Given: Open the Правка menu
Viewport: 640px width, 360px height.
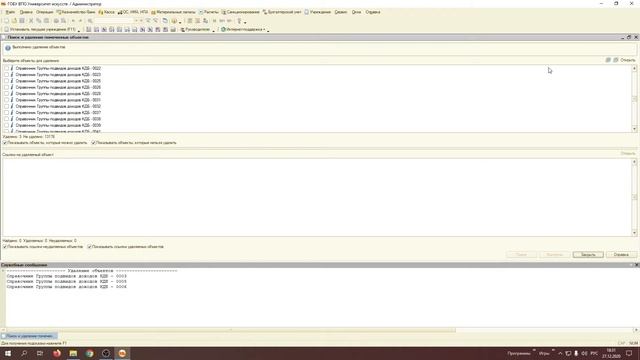Looking at the screenshot, I should pyautogui.click(x=26, y=12).
